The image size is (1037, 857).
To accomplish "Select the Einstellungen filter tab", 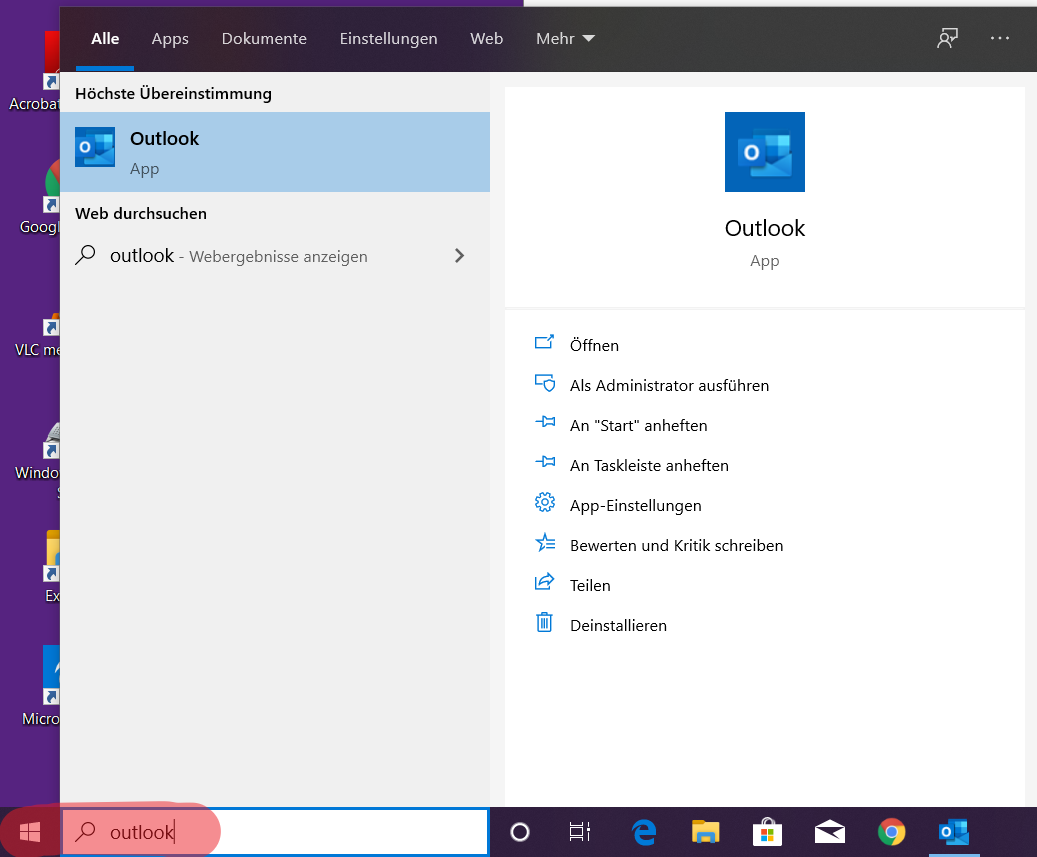I will pos(388,39).
